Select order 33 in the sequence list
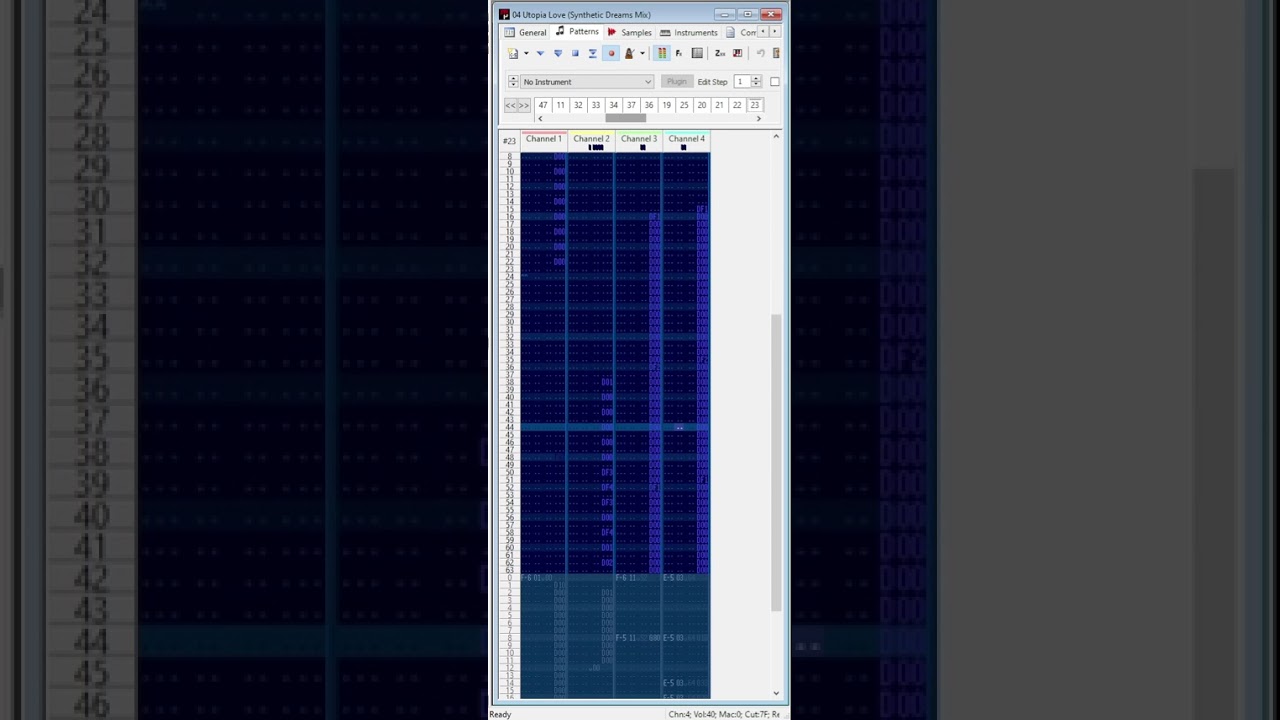The height and width of the screenshot is (720, 1280). [x=595, y=105]
